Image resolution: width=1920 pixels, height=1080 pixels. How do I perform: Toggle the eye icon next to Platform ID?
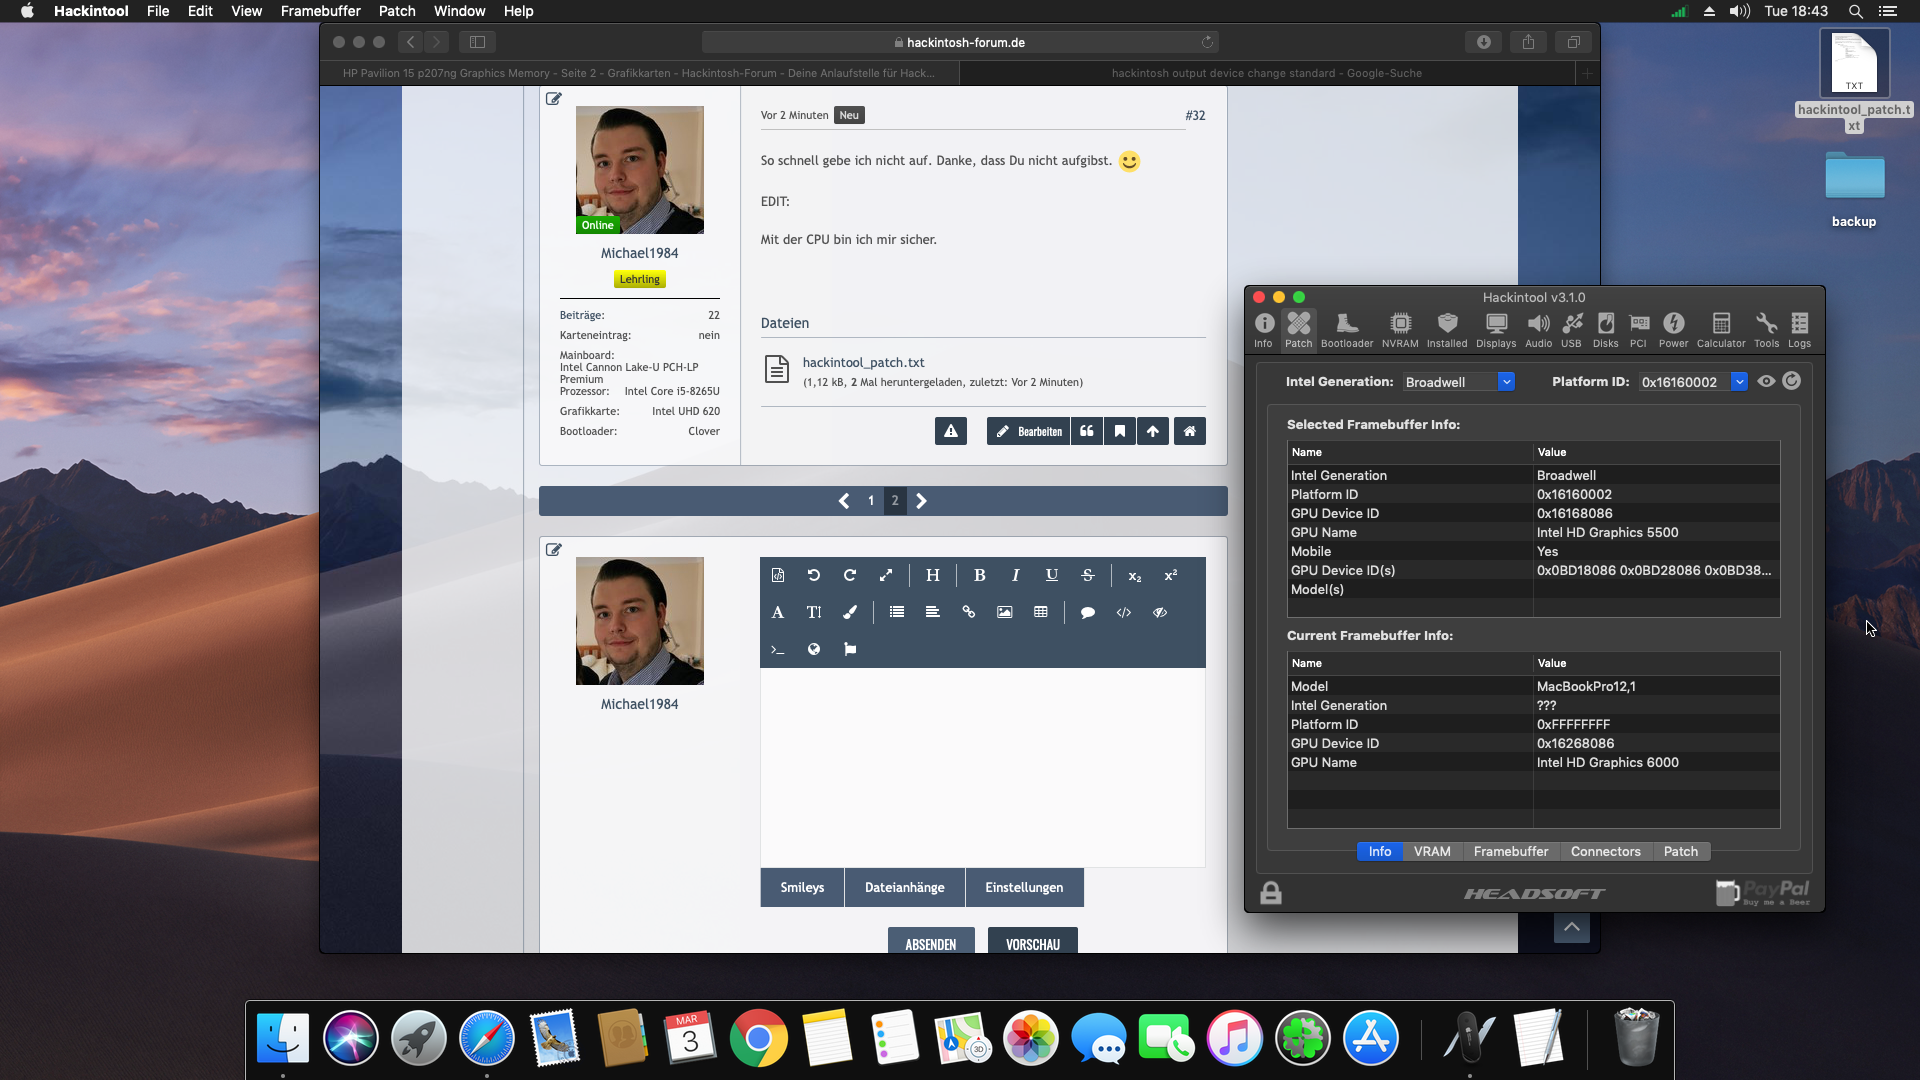[1766, 381]
